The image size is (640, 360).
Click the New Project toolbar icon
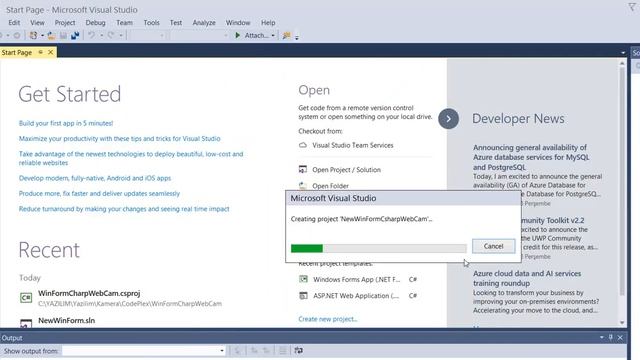33,36
